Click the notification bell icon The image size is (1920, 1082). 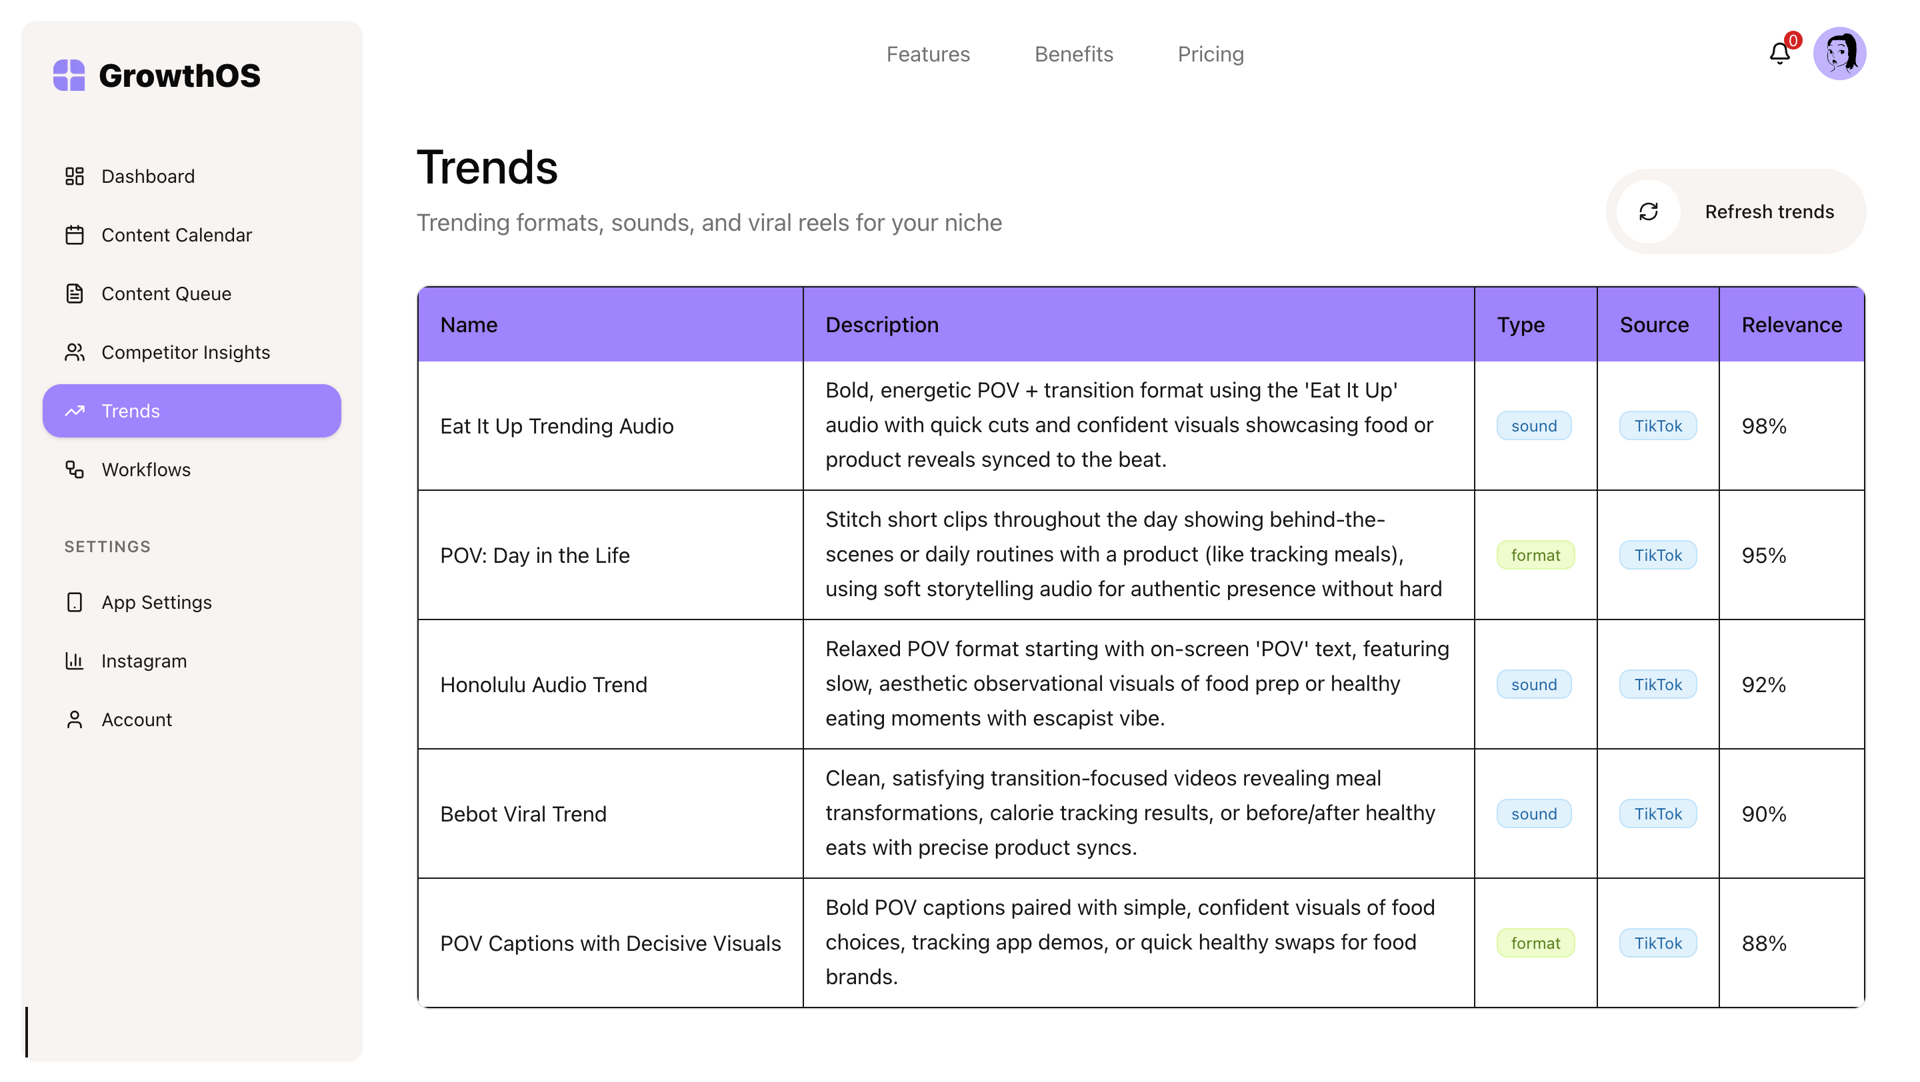click(x=1780, y=53)
